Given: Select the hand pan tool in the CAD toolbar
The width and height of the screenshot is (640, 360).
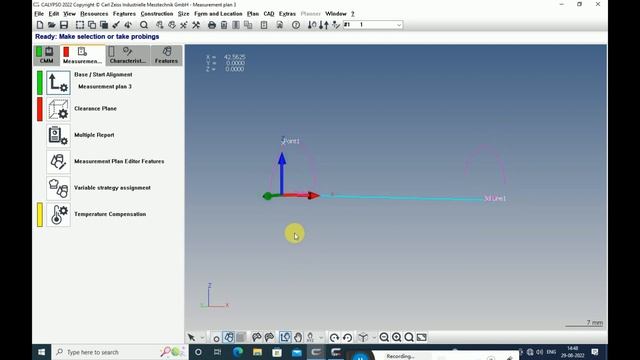Looking at the screenshot, I should pos(298,337).
